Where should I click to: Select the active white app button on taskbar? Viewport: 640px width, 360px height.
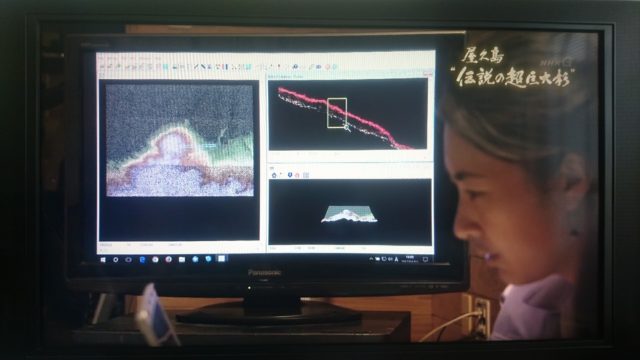tap(221, 259)
